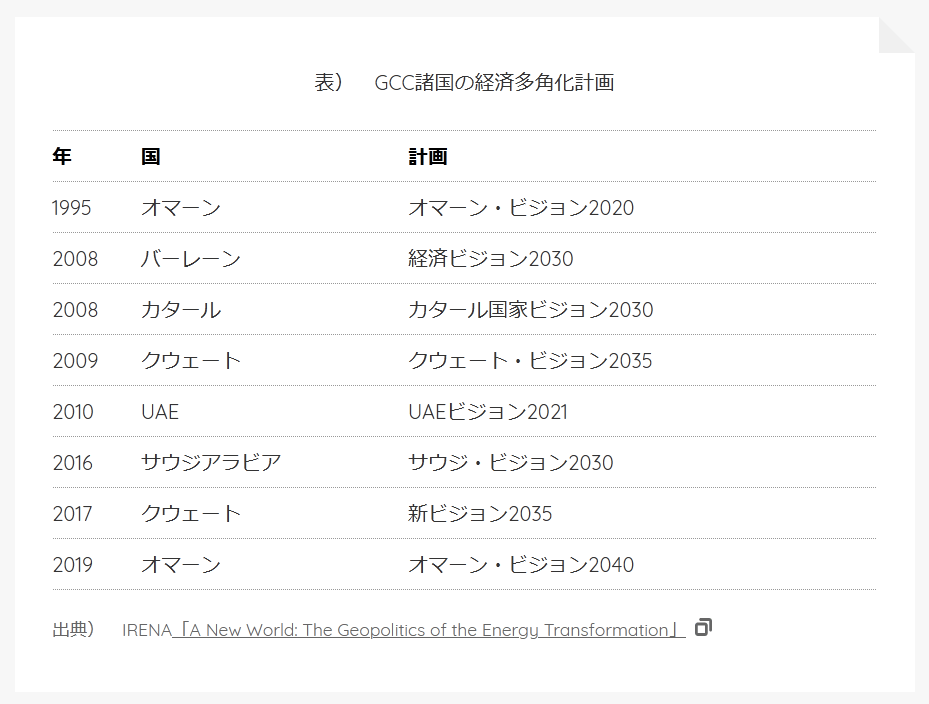This screenshot has width=929, height=704.
Task: Click the external link icon beside the IRENA source
Action: [703, 628]
